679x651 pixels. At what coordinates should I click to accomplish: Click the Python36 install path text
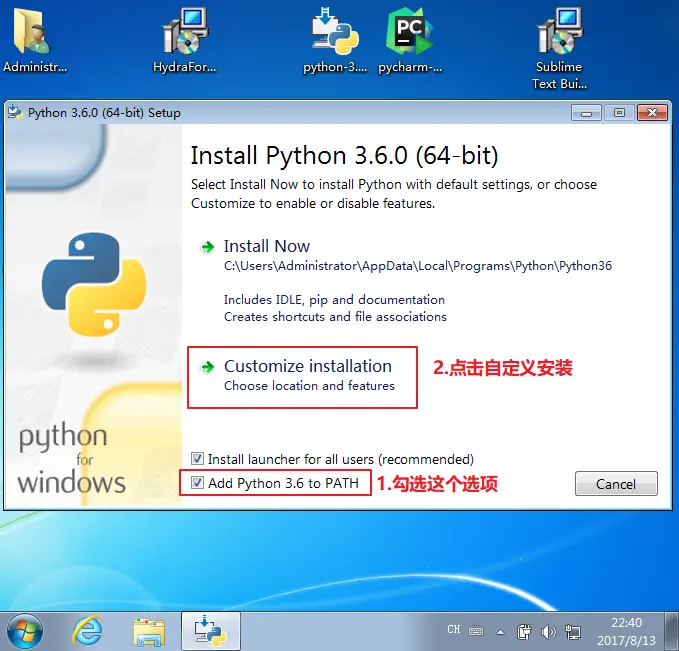(418, 266)
